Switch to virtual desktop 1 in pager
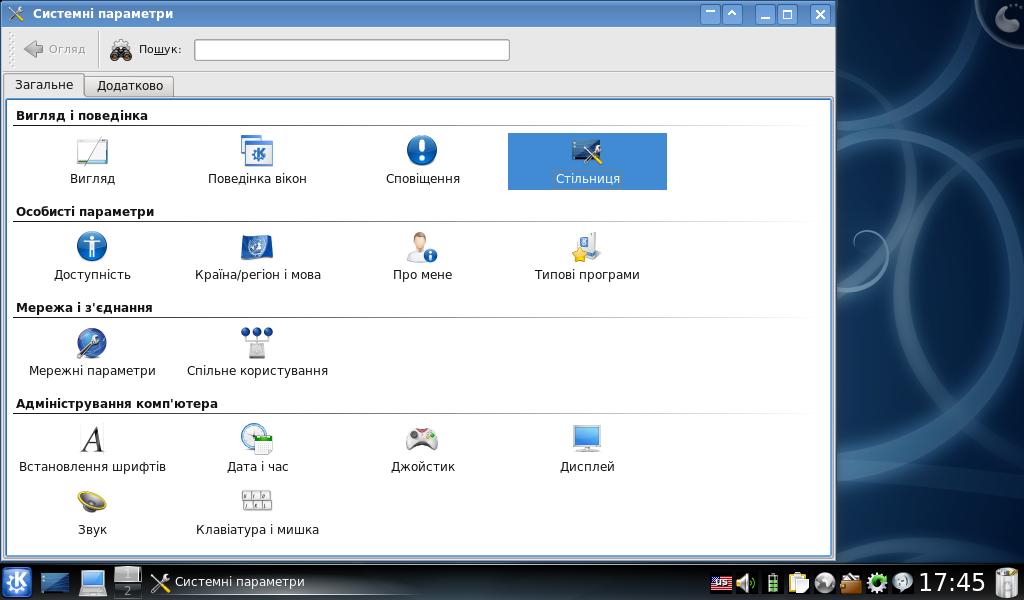Viewport: 1024px width, 600px height. pos(127,574)
